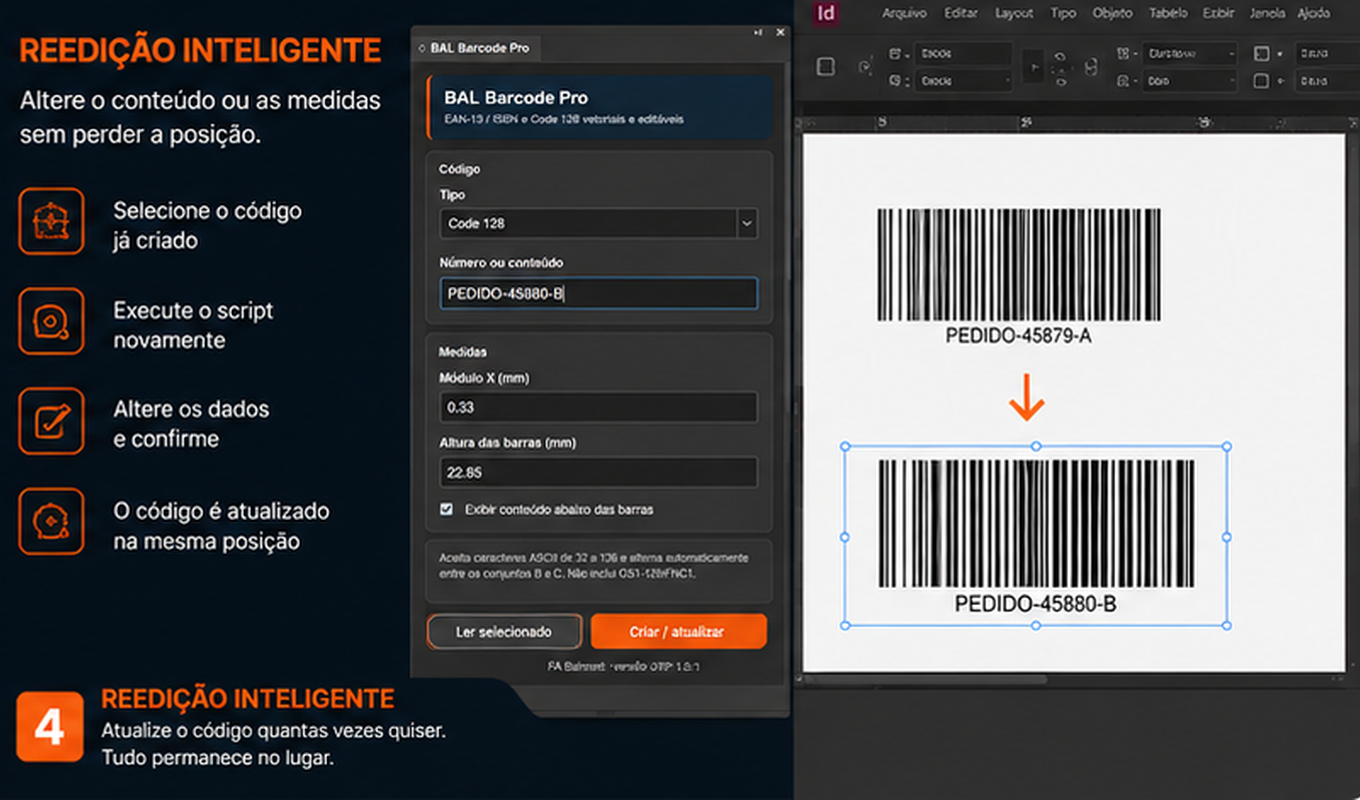Click the PEDIDO-45879-A barcode on the page
Image resolution: width=1360 pixels, height=800 pixels.
[1018, 265]
